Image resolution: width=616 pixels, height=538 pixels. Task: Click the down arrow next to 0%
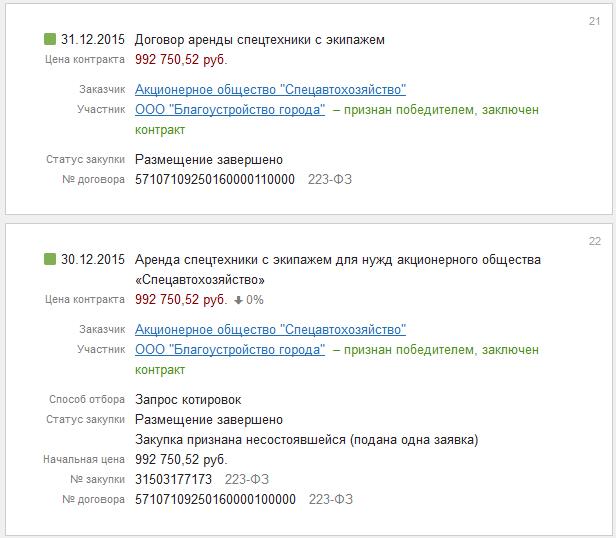[239, 299]
